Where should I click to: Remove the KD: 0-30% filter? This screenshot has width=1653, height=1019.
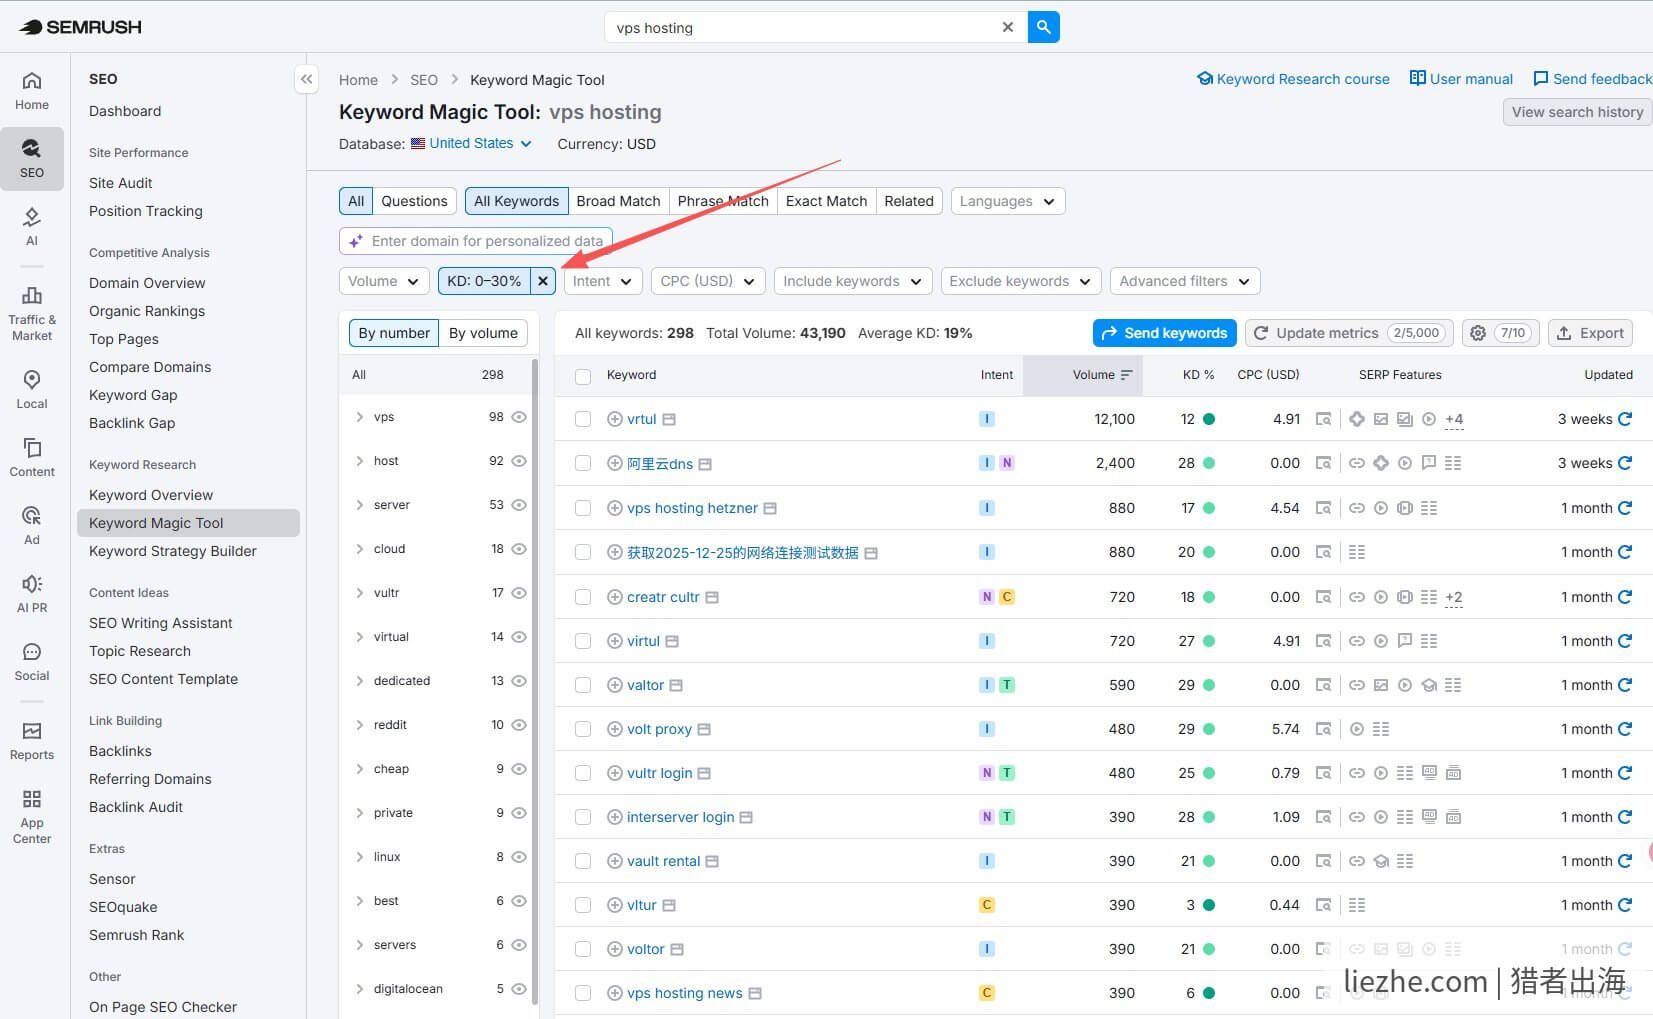point(543,281)
